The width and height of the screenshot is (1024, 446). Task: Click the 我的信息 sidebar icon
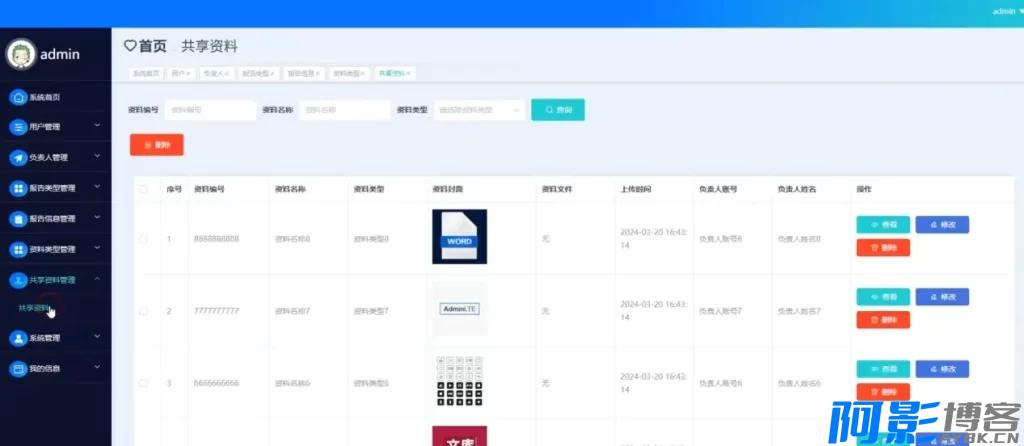(17, 369)
